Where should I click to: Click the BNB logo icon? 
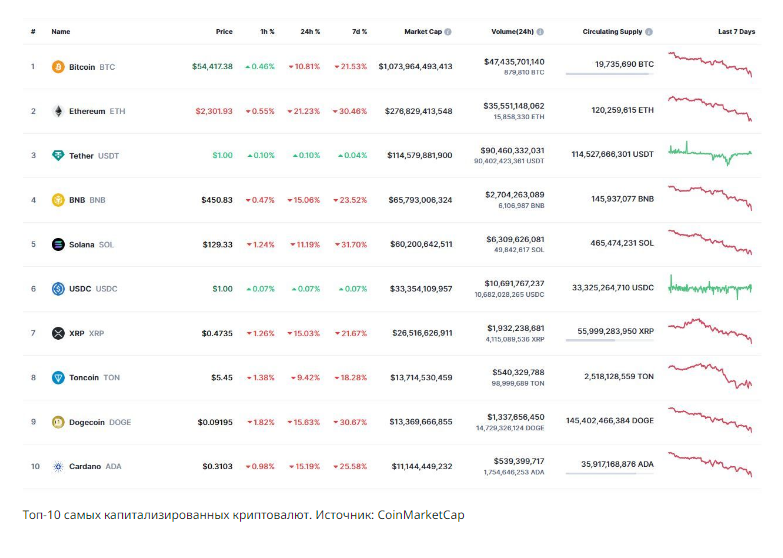point(58,200)
